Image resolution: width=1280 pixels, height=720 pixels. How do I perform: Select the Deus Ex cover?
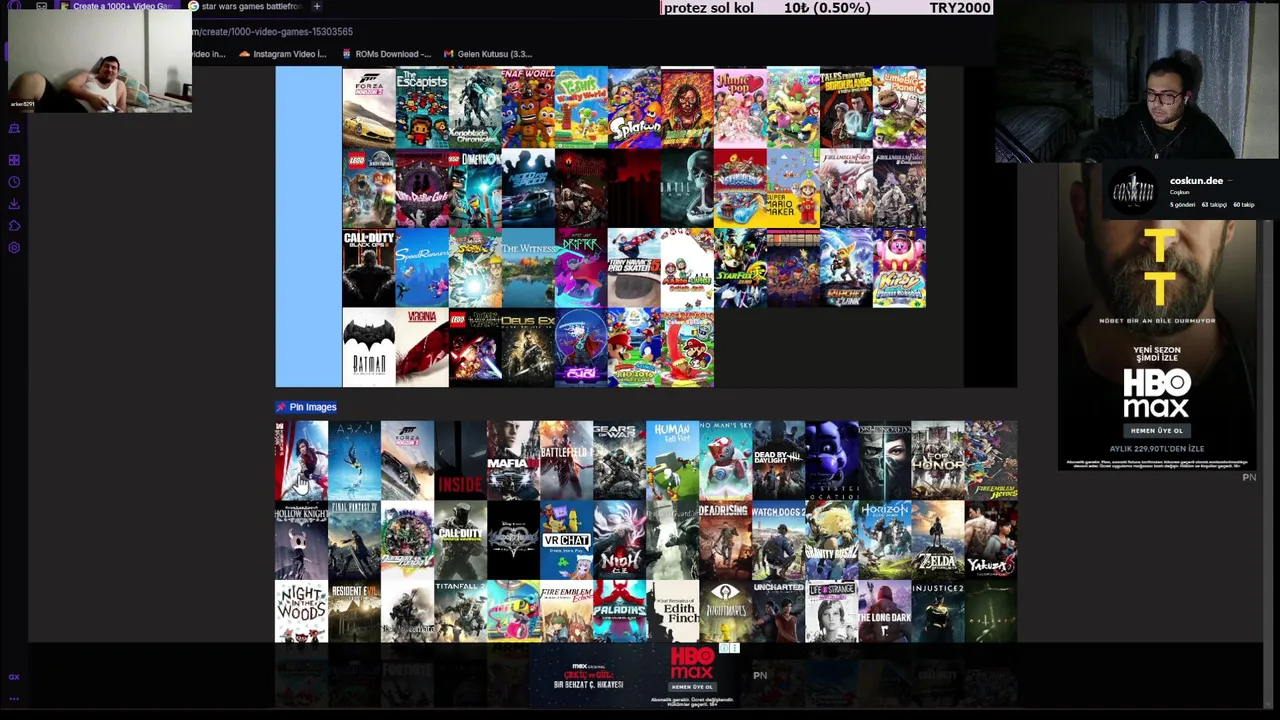click(x=527, y=347)
